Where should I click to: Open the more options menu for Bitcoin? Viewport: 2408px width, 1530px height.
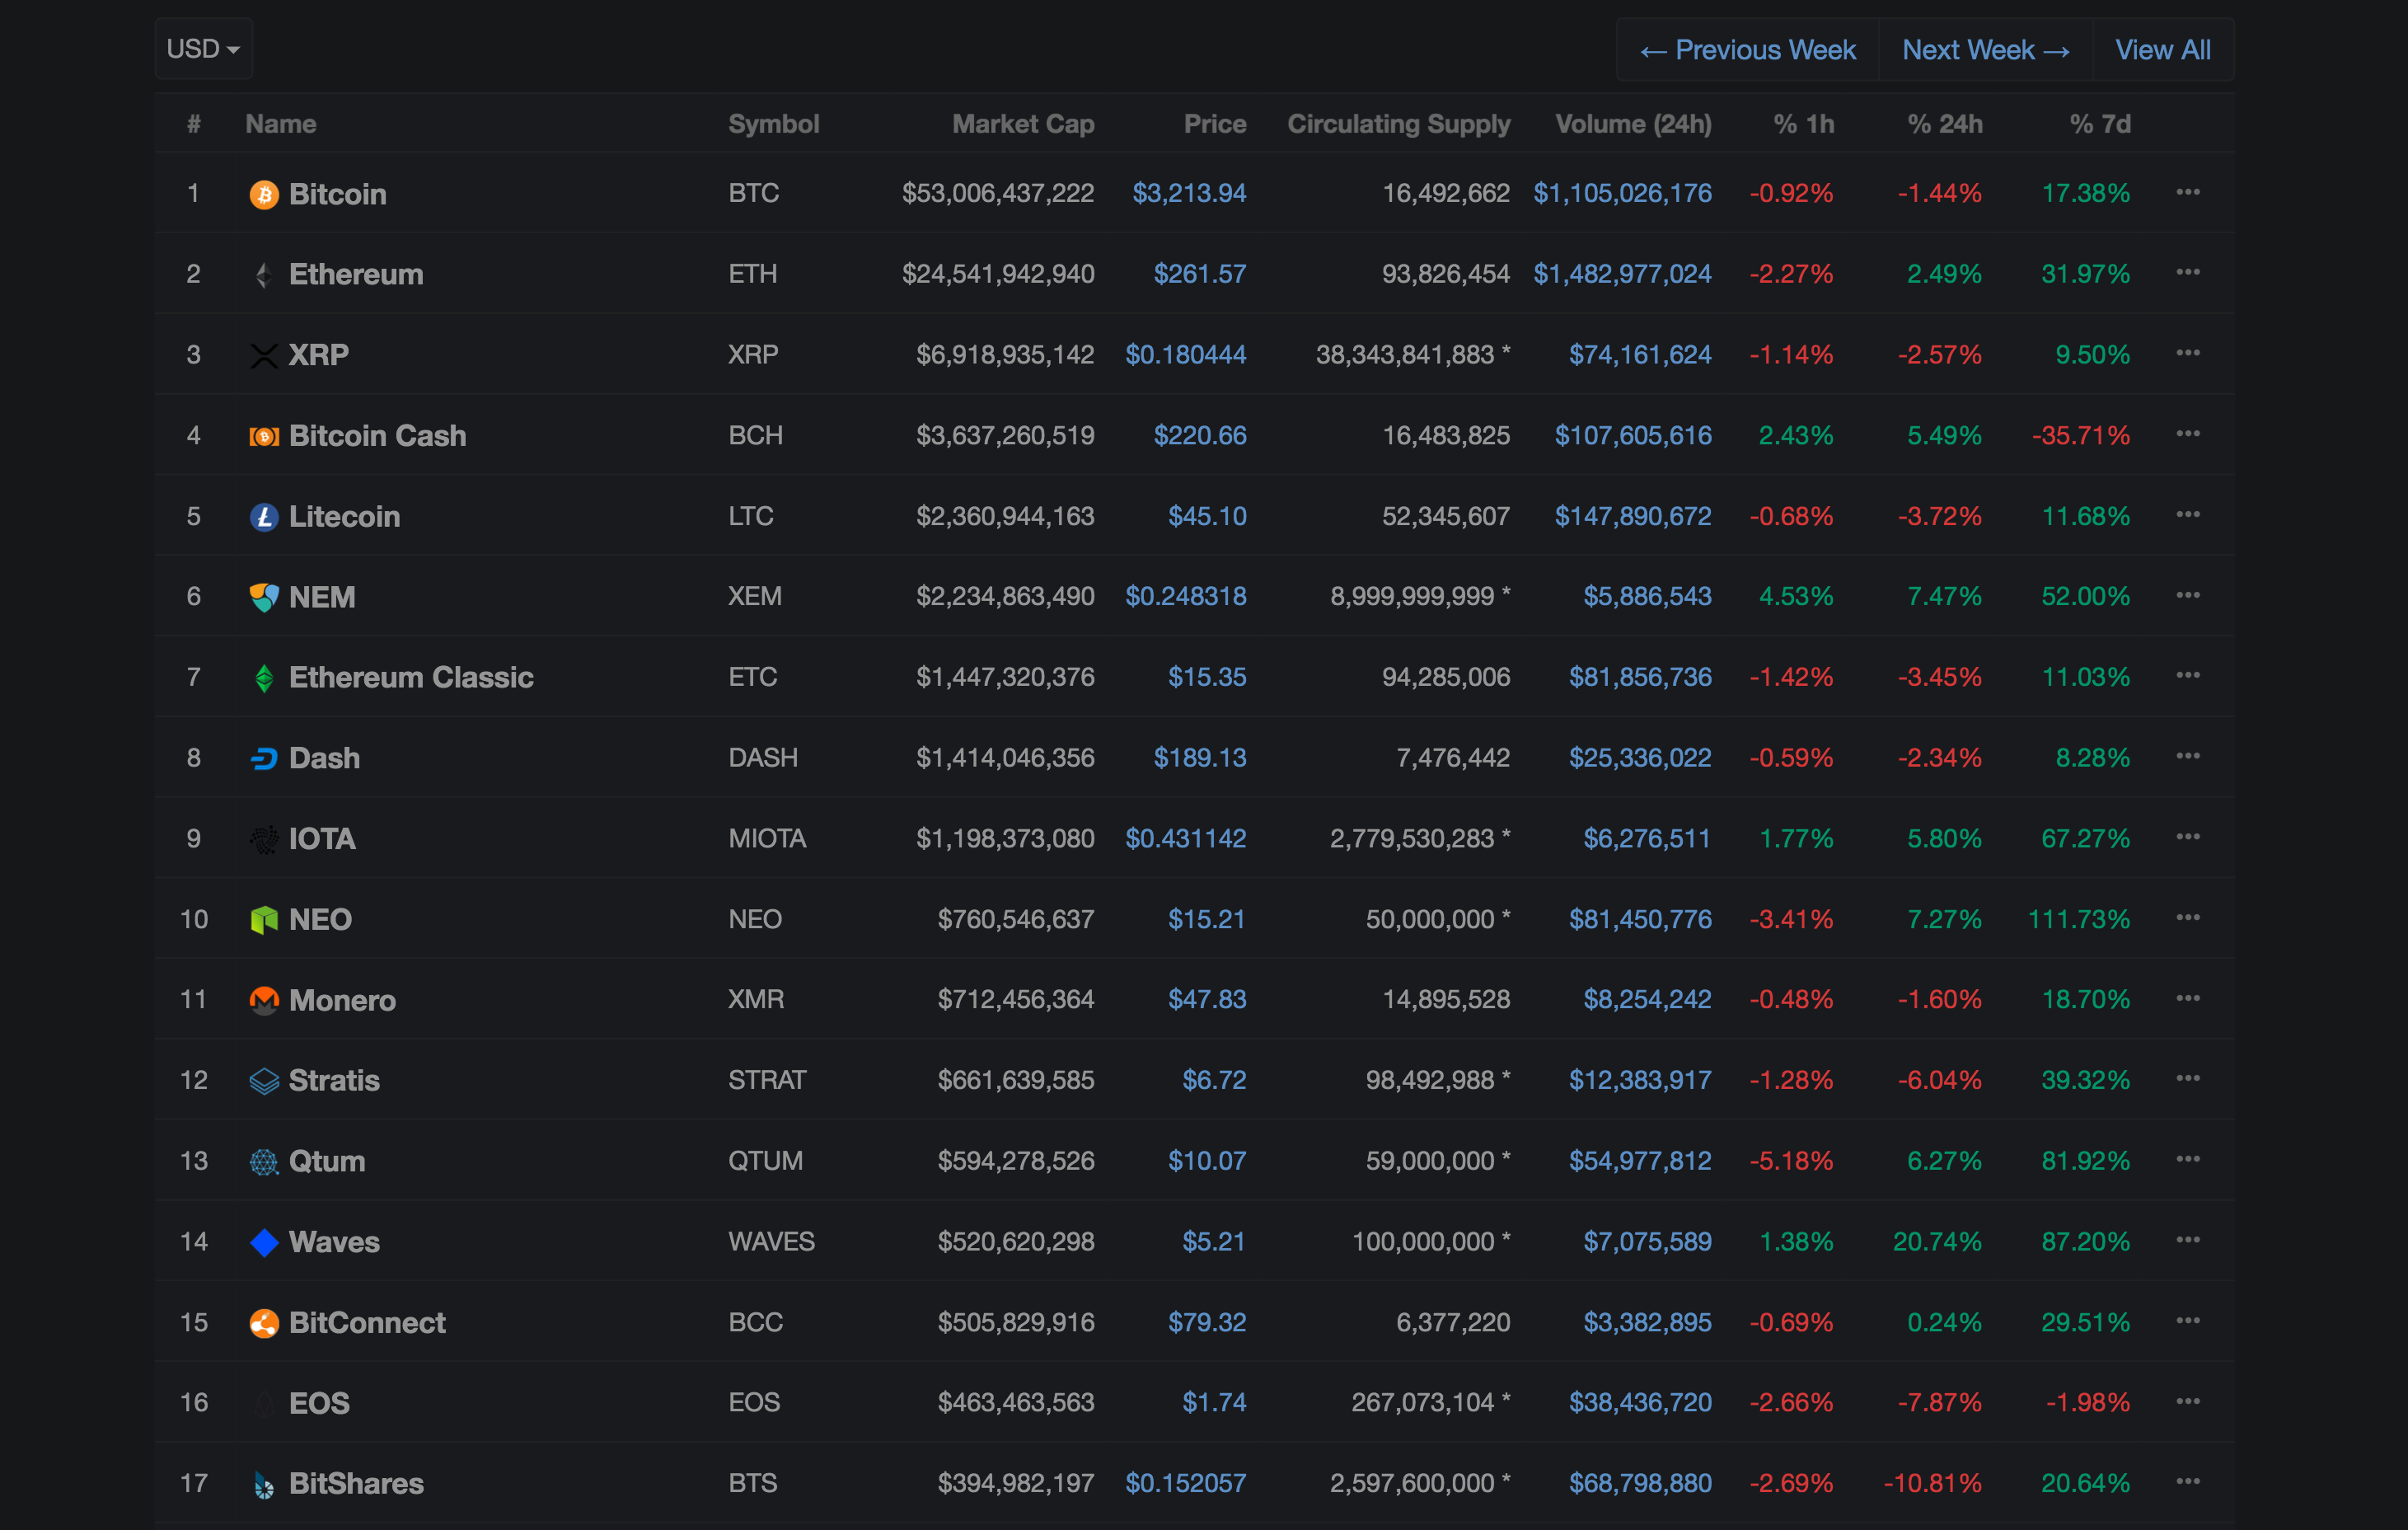(x=2187, y=192)
